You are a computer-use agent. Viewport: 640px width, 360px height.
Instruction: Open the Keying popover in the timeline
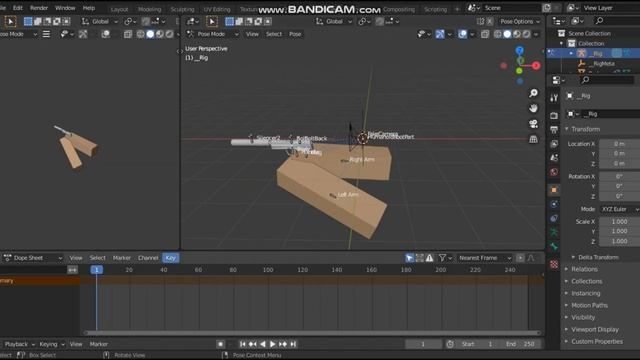(51, 344)
